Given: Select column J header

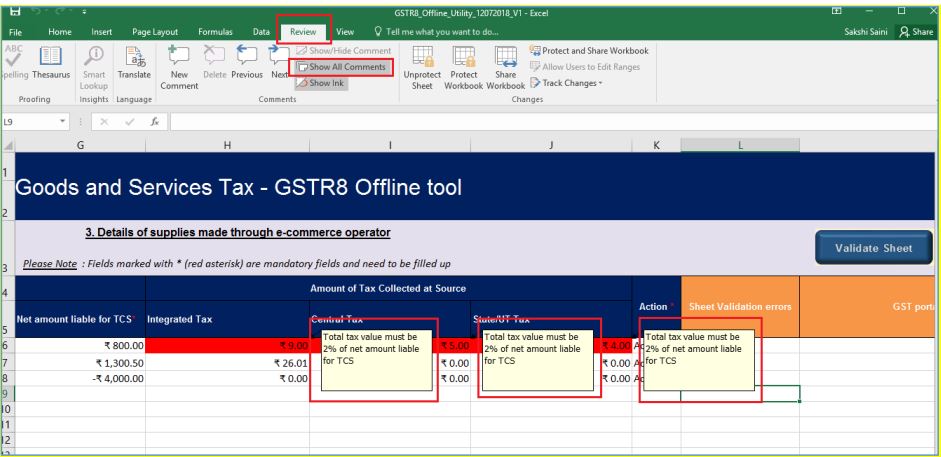Looking at the screenshot, I should coord(552,145).
